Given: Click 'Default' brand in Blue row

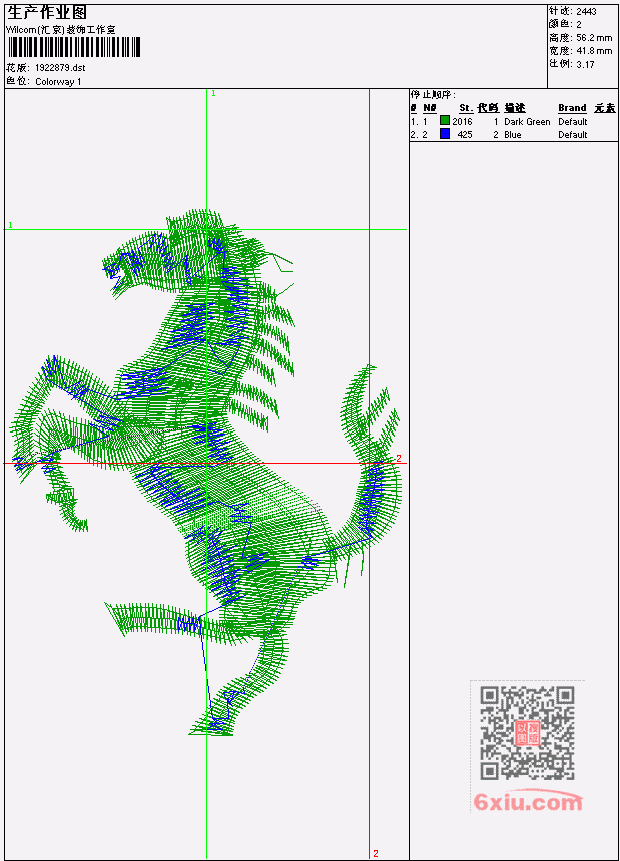Looking at the screenshot, I should click(x=573, y=135).
